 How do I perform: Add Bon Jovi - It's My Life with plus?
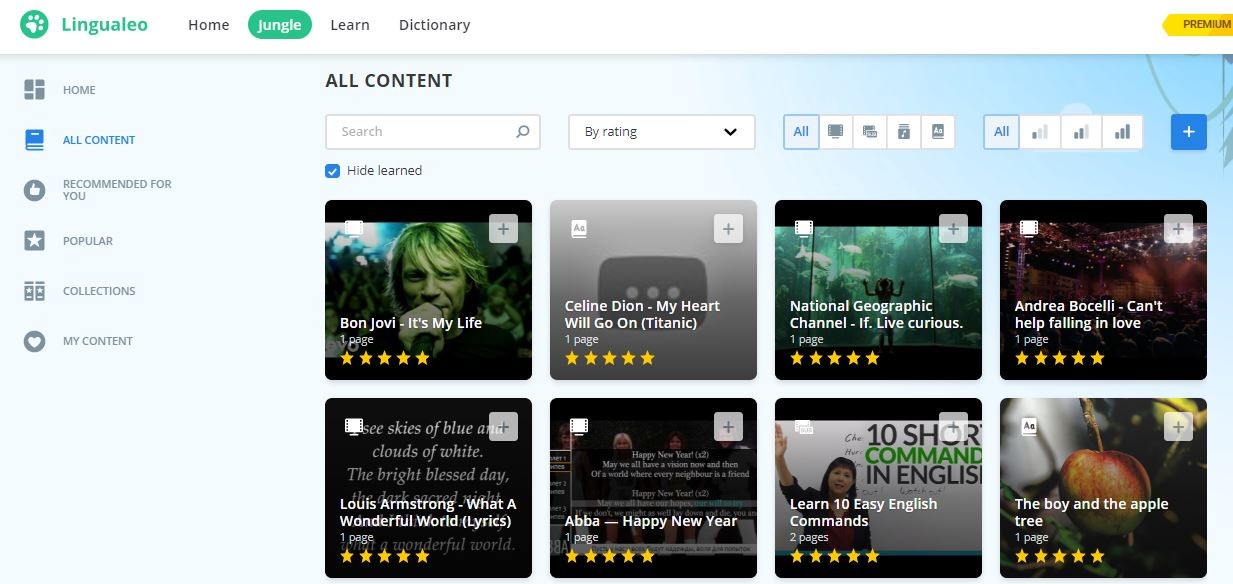[x=503, y=229]
